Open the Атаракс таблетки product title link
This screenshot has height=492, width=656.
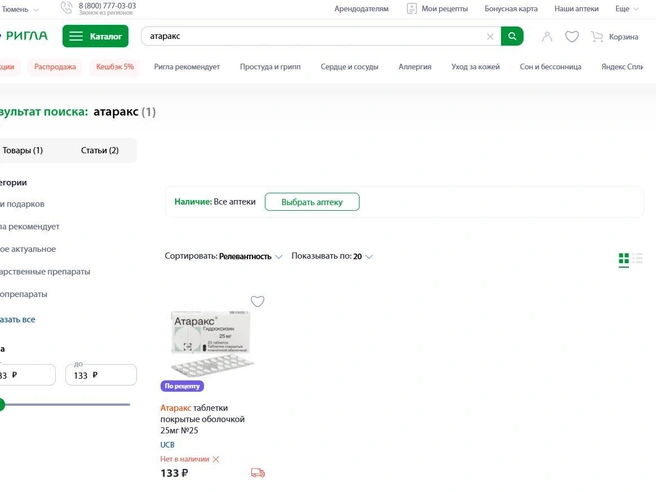pyautogui.click(x=202, y=419)
